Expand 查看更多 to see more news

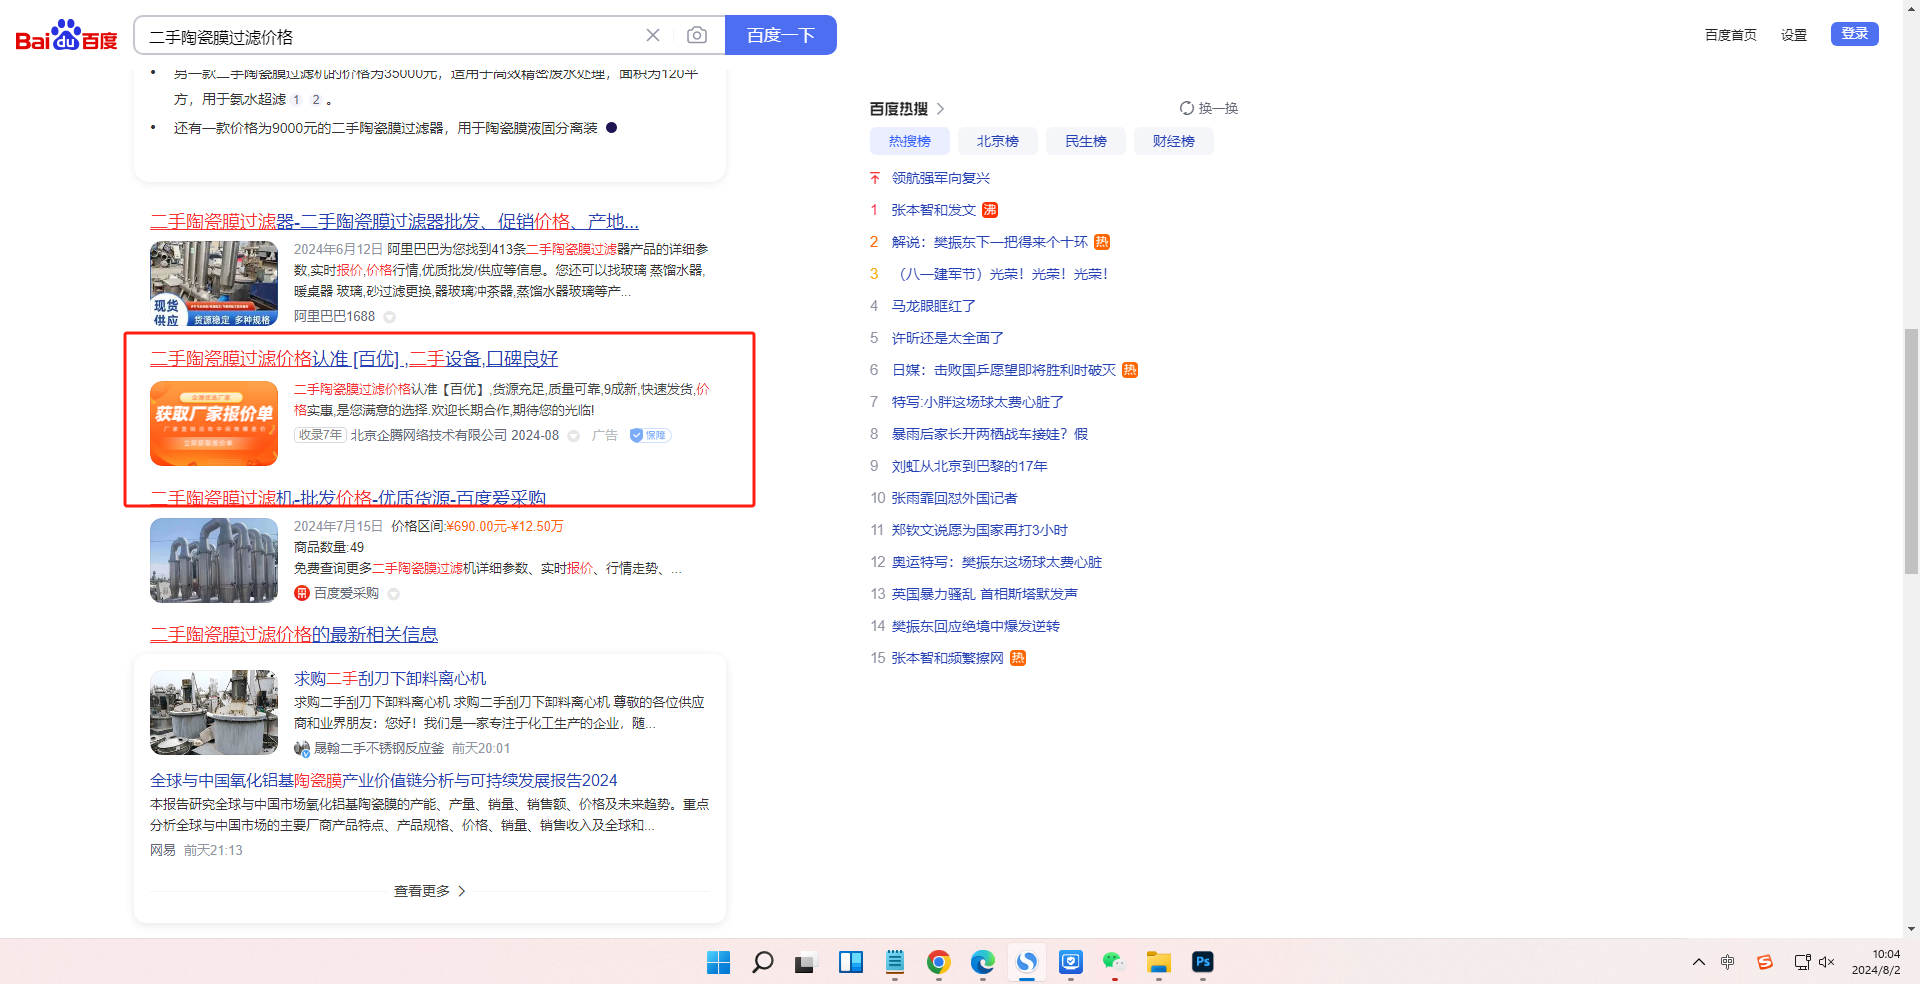[x=430, y=891]
